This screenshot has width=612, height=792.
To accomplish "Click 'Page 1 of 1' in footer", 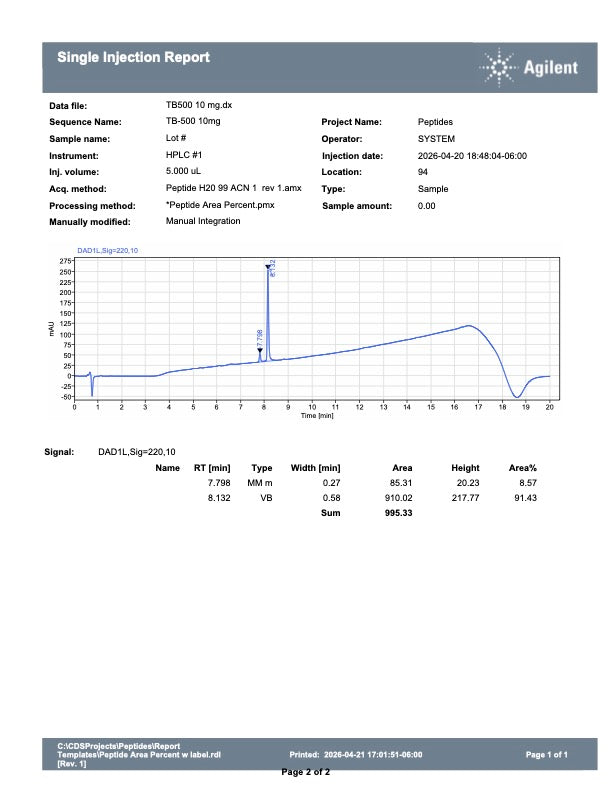I will tap(546, 755).
